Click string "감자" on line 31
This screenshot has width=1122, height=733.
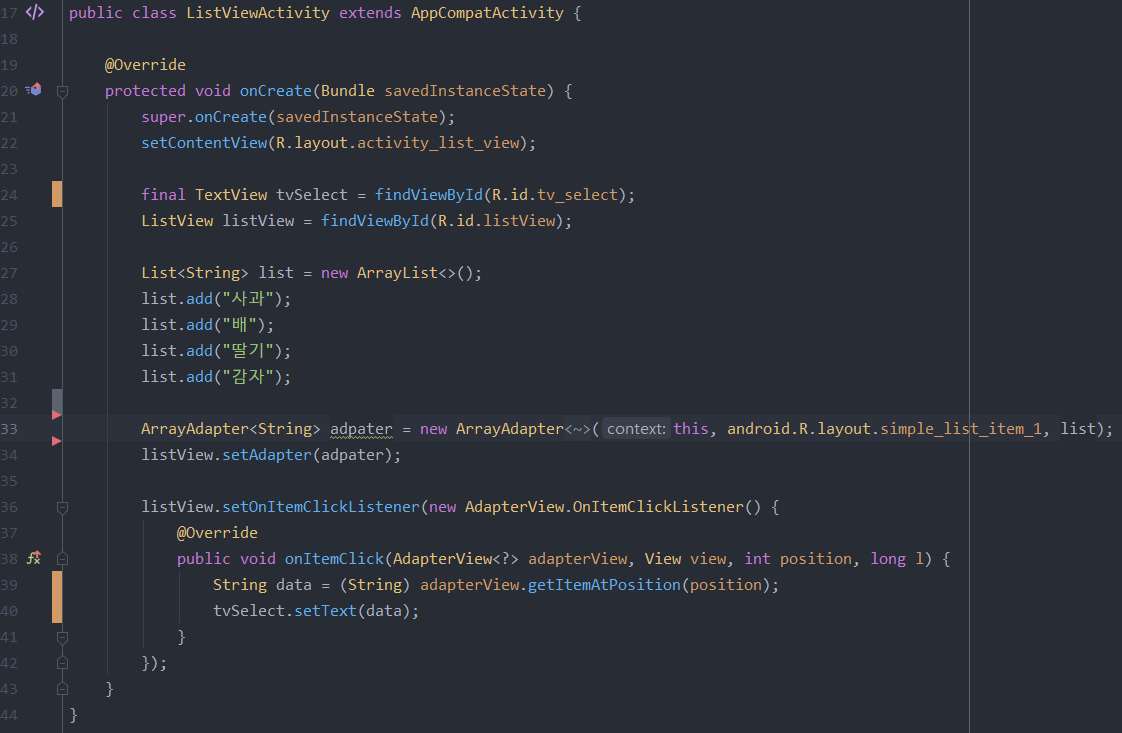click(x=248, y=377)
